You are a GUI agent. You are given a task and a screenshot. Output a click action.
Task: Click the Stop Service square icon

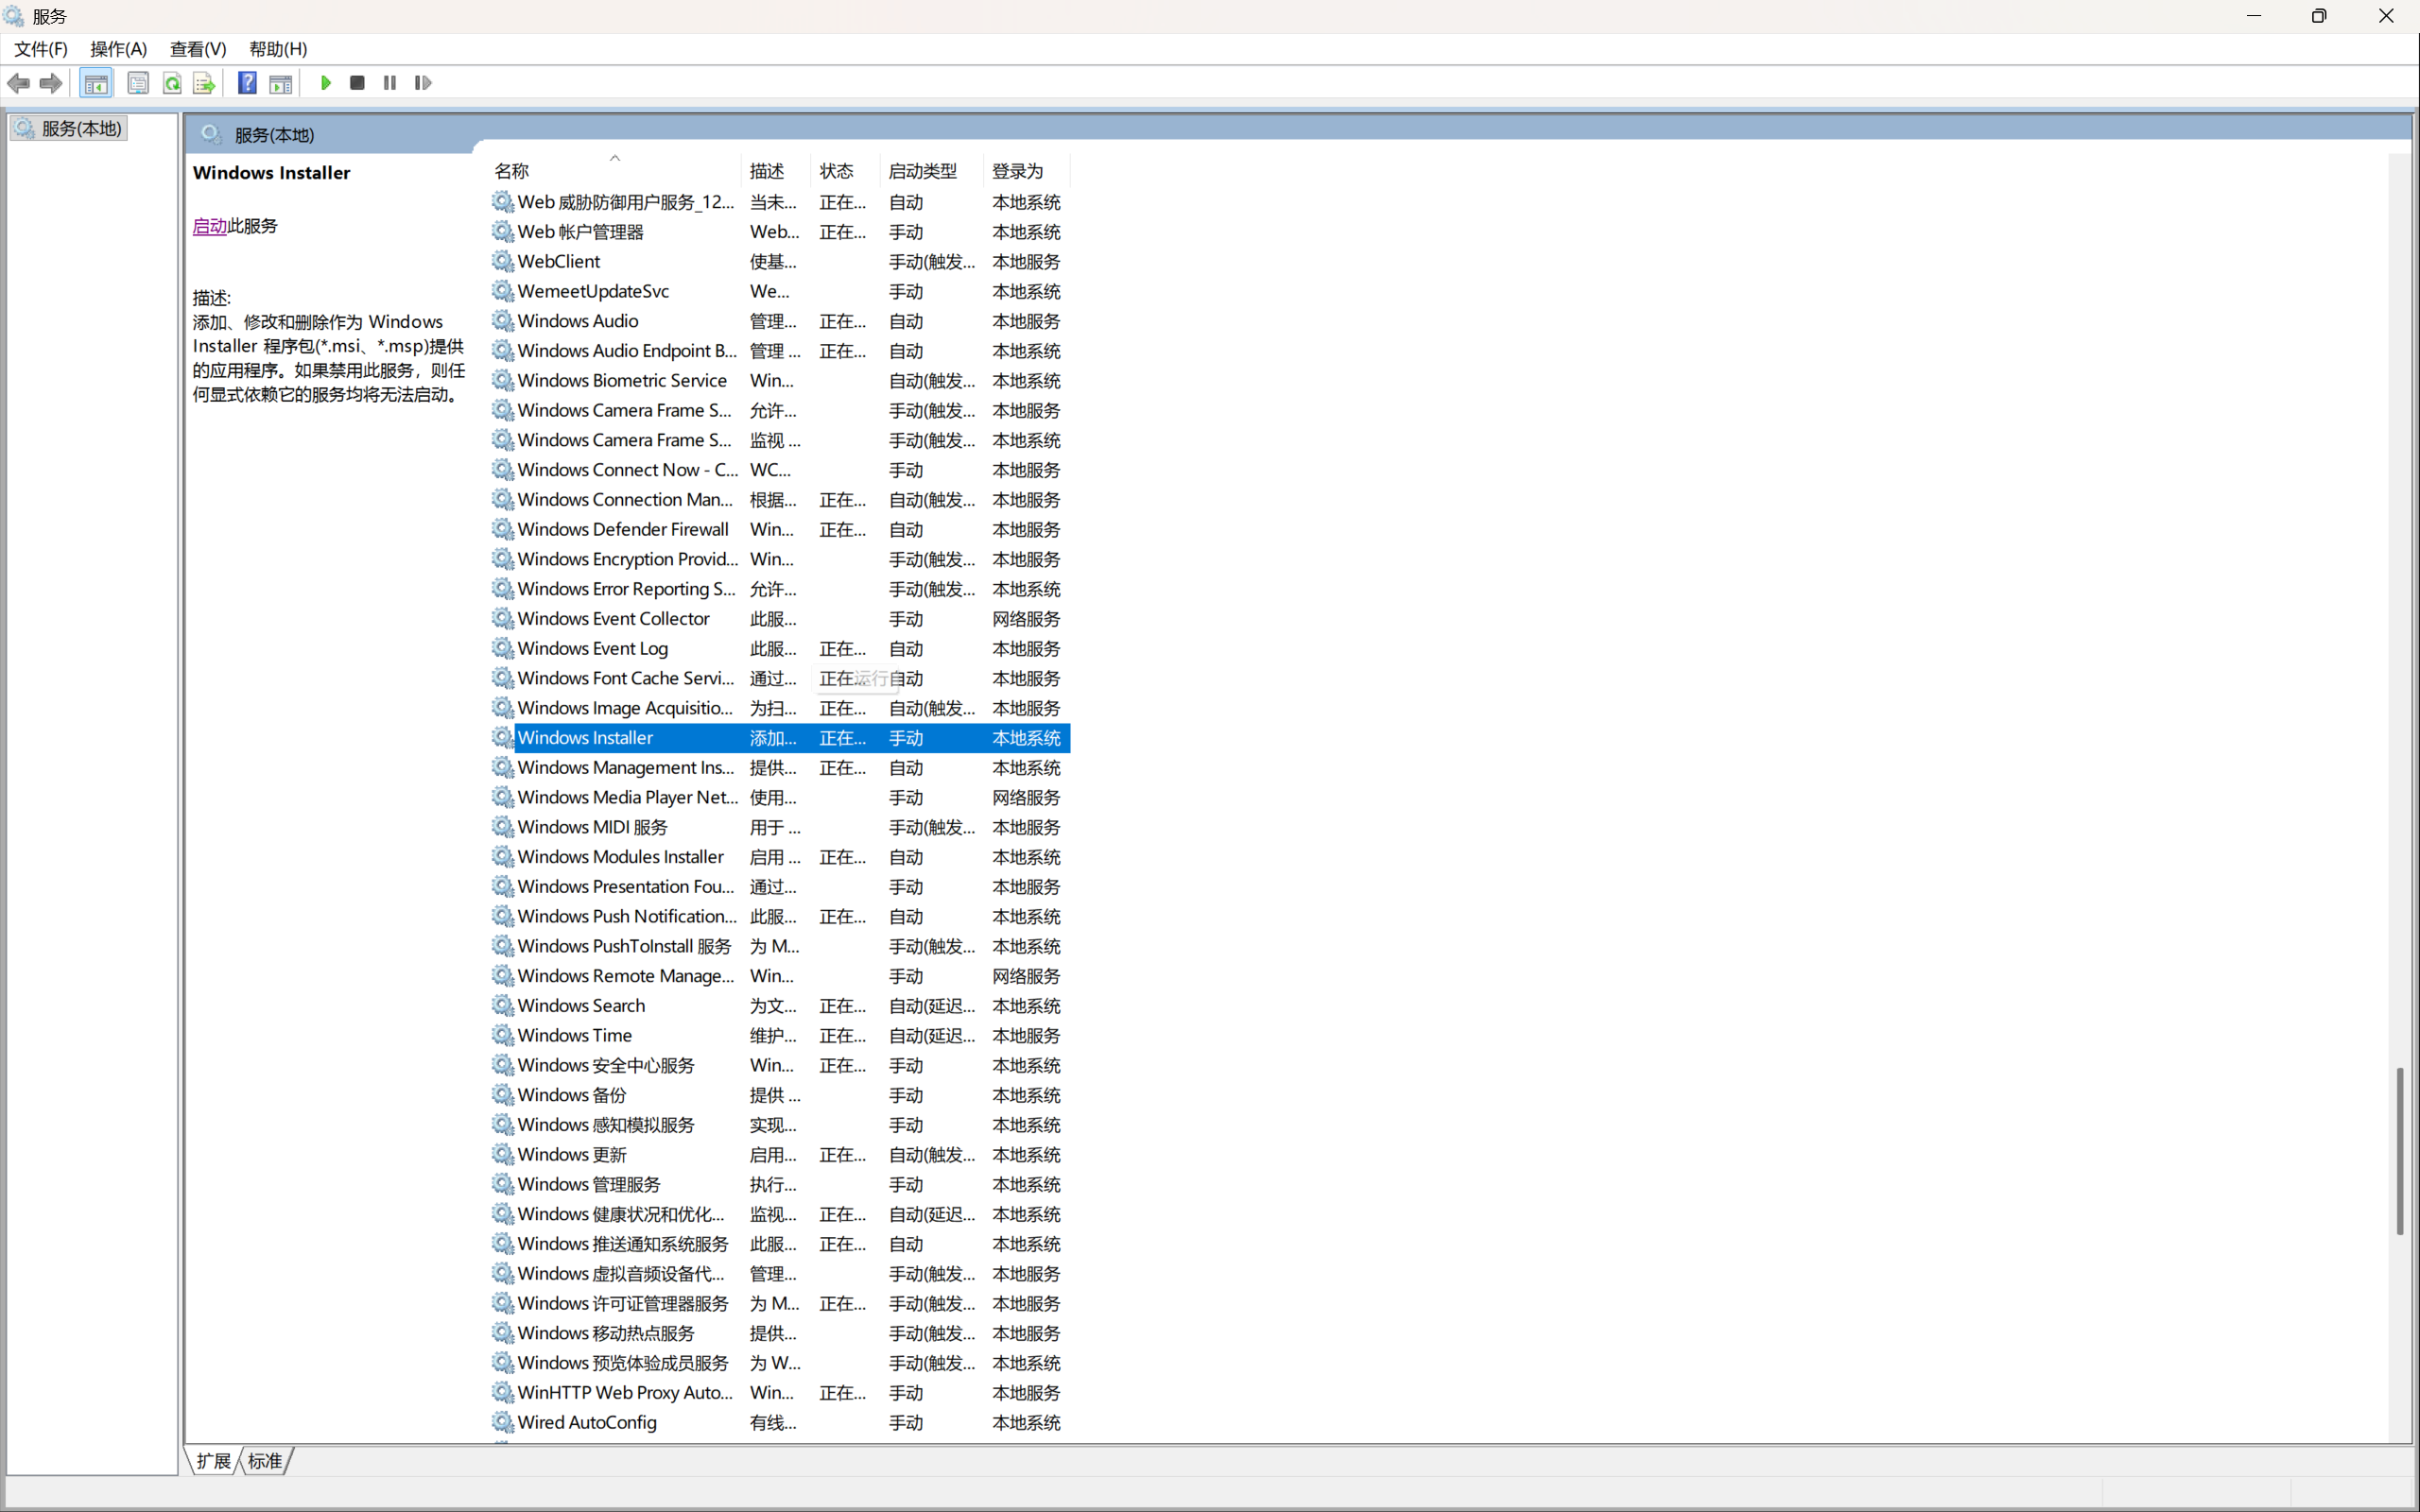pos(357,83)
